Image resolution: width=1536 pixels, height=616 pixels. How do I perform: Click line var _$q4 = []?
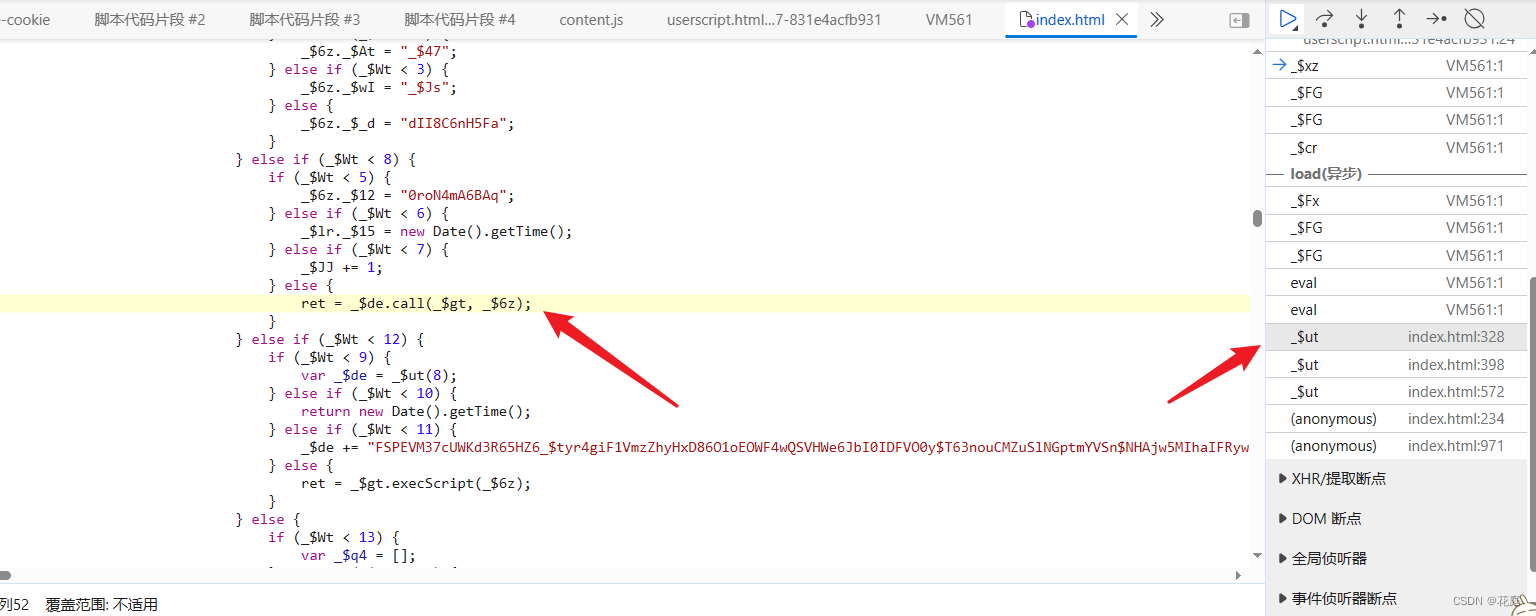357,555
